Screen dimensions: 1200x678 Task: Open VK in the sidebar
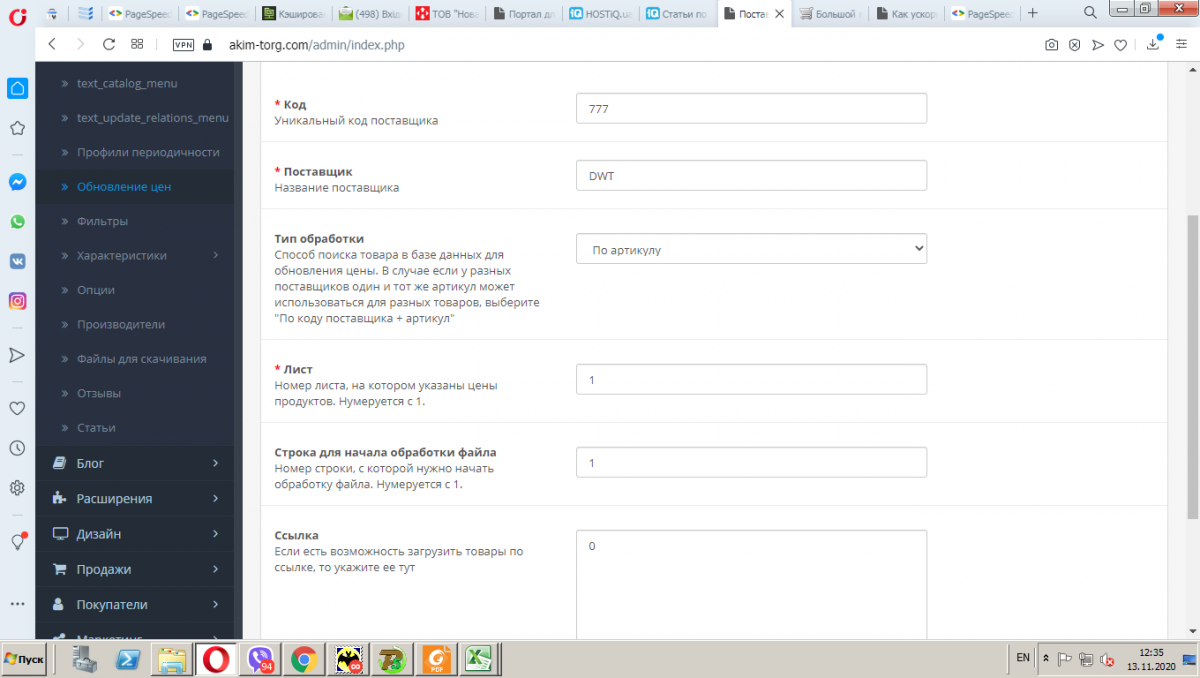(x=17, y=261)
